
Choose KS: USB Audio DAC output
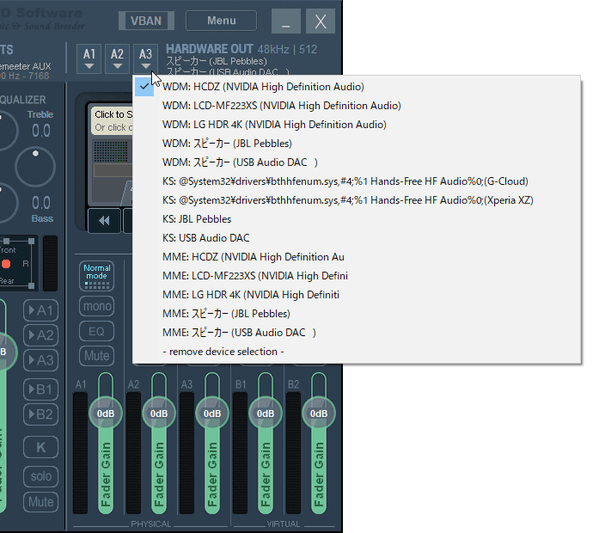pyautogui.click(x=357, y=238)
